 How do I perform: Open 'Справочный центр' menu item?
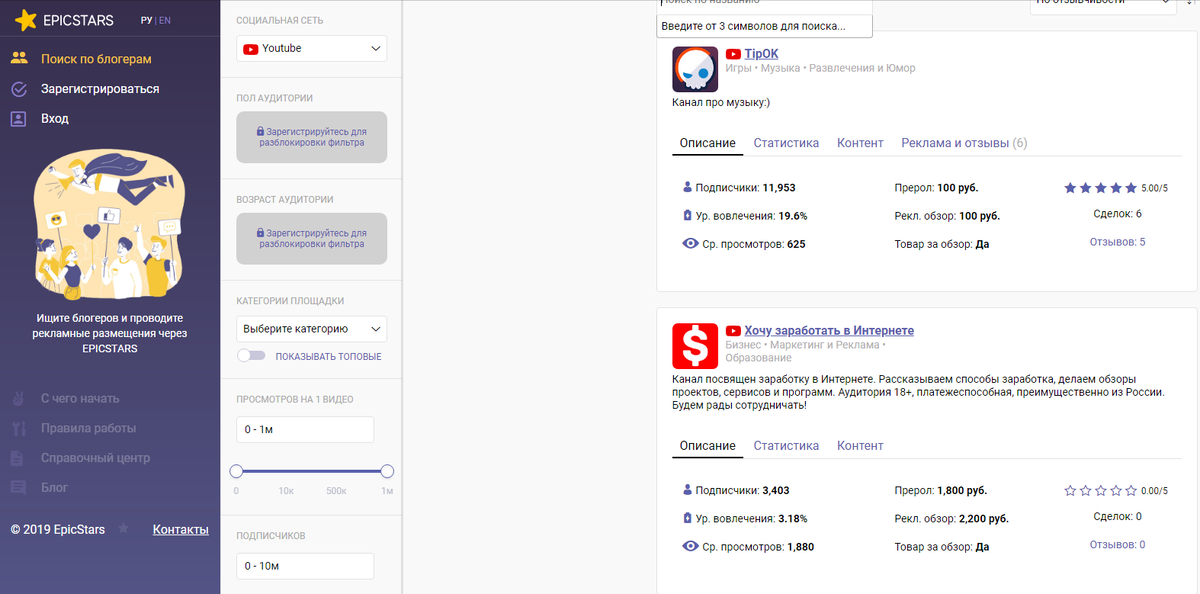pyautogui.click(x=96, y=458)
